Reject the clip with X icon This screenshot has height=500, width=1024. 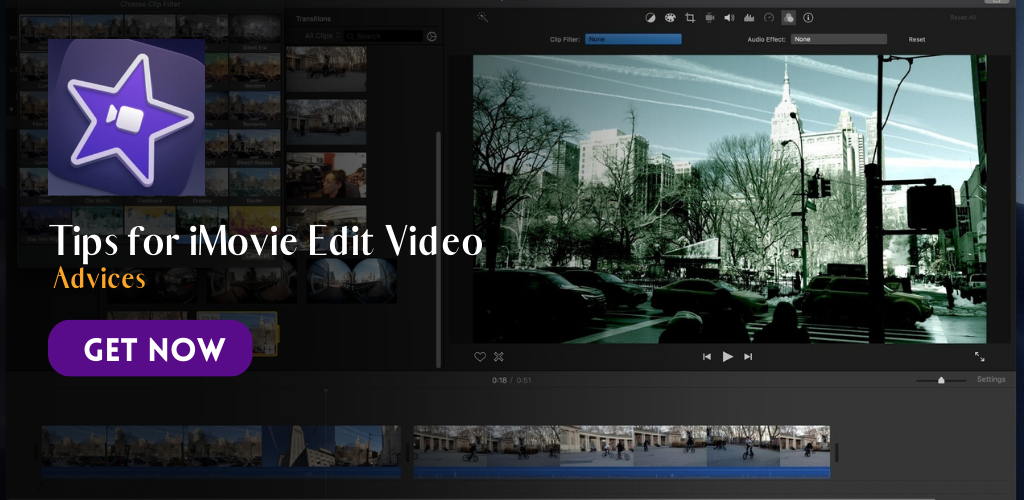pos(499,356)
